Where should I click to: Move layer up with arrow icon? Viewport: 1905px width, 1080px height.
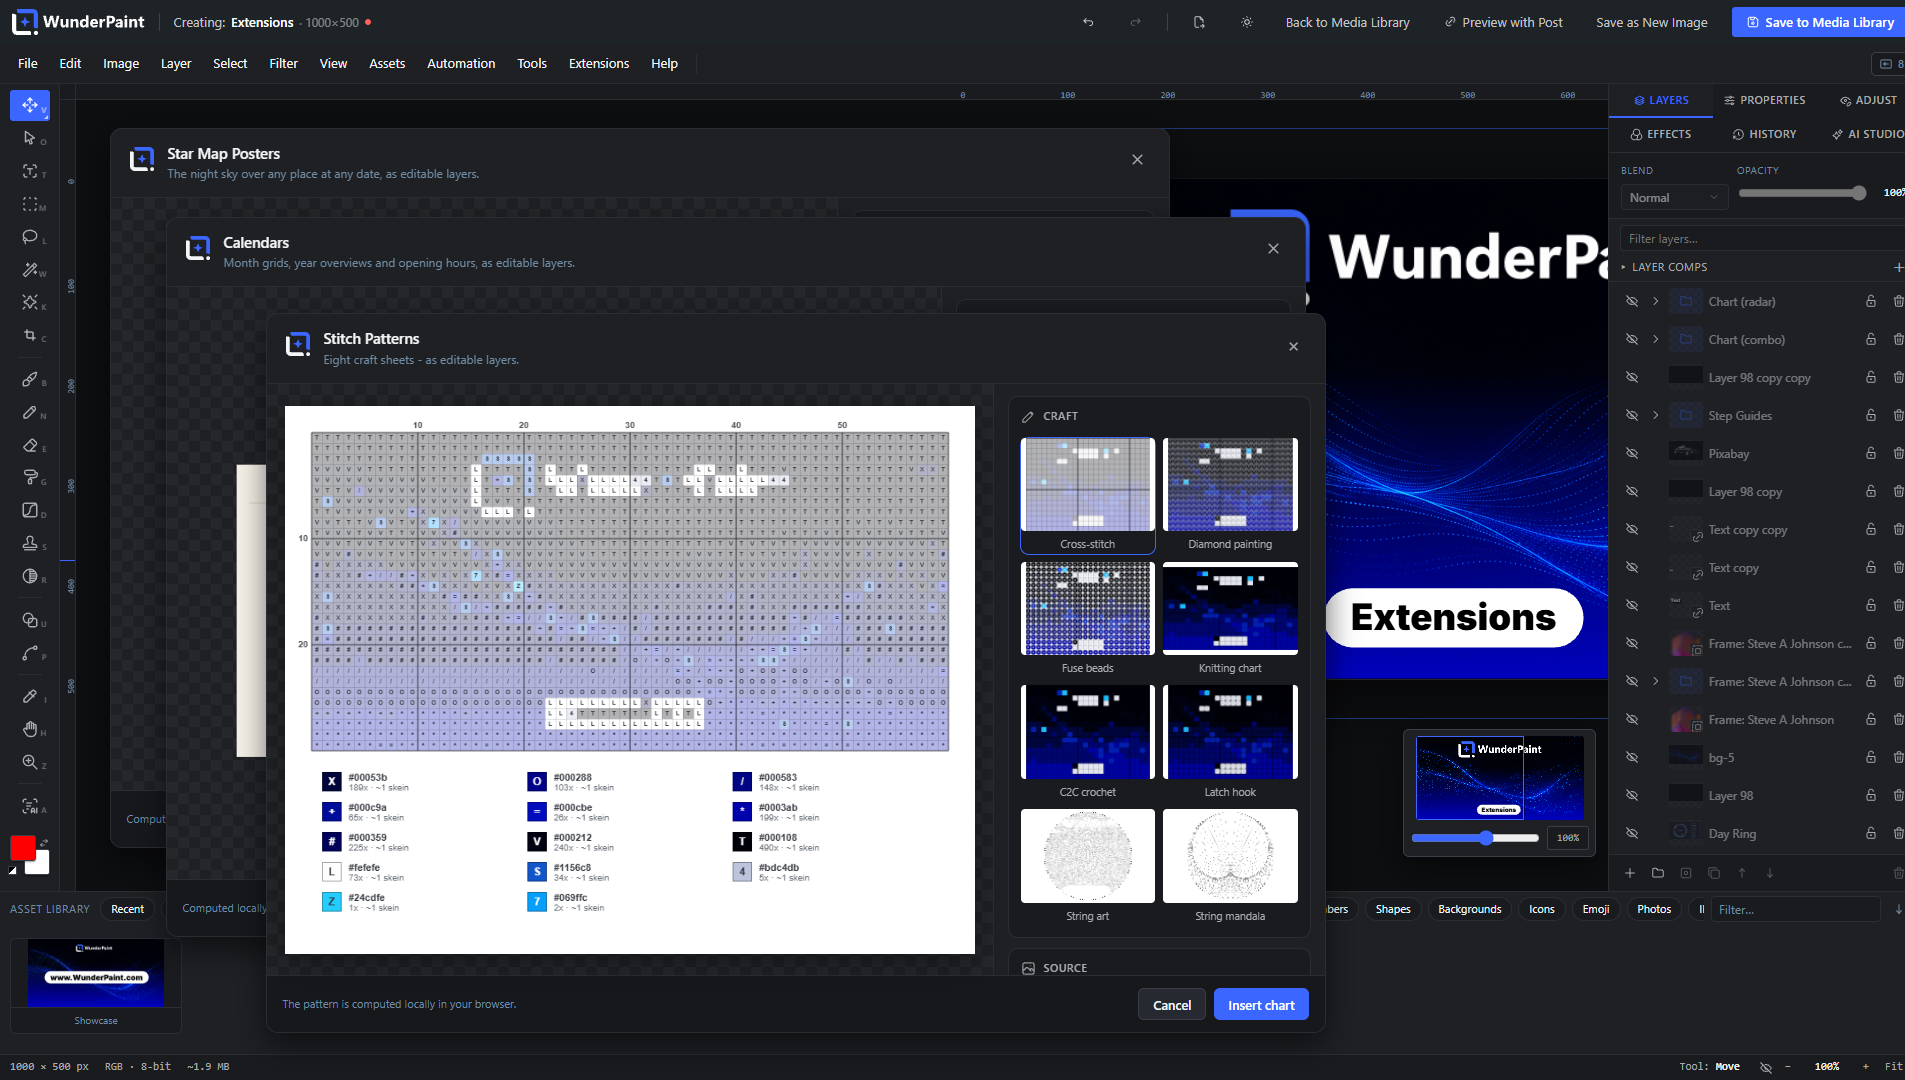1742,873
